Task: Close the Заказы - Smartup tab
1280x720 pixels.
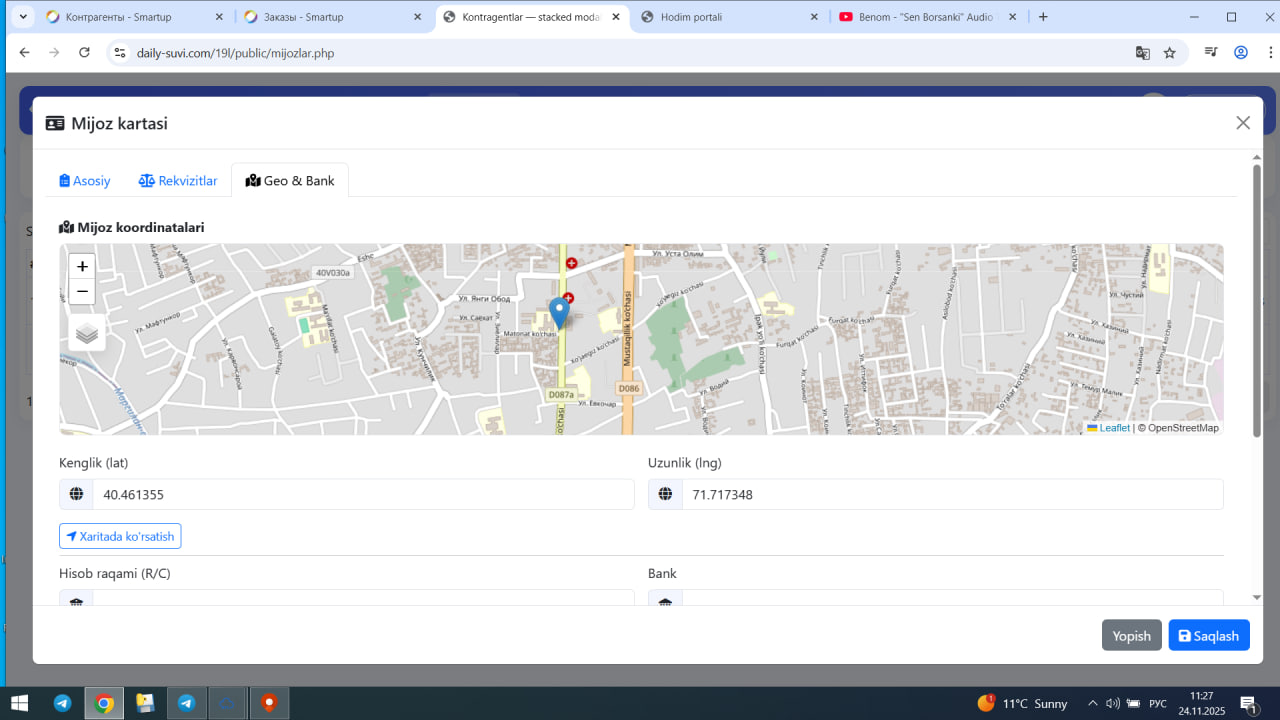Action: 417,17
